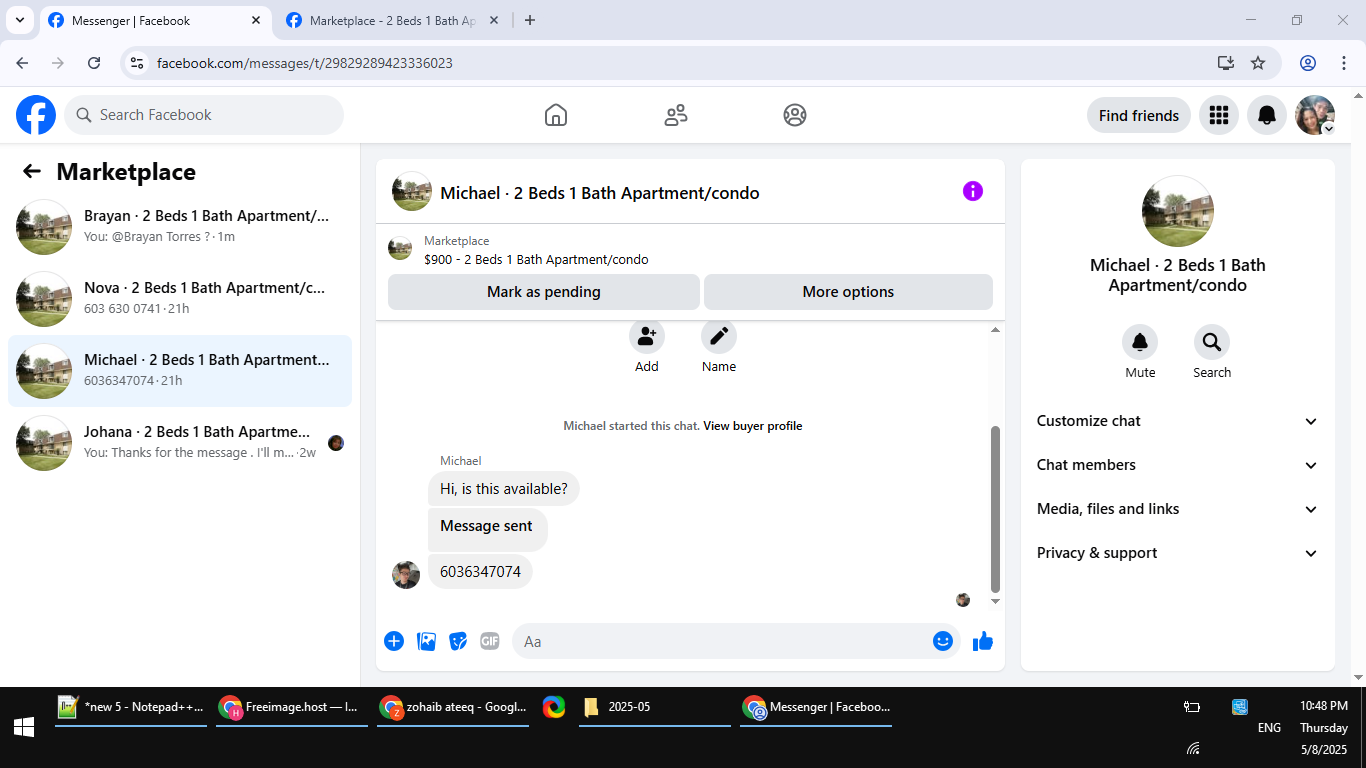This screenshot has width=1366, height=768.
Task: Open Notepad++ from the taskbar
Action: click(131, 708)
